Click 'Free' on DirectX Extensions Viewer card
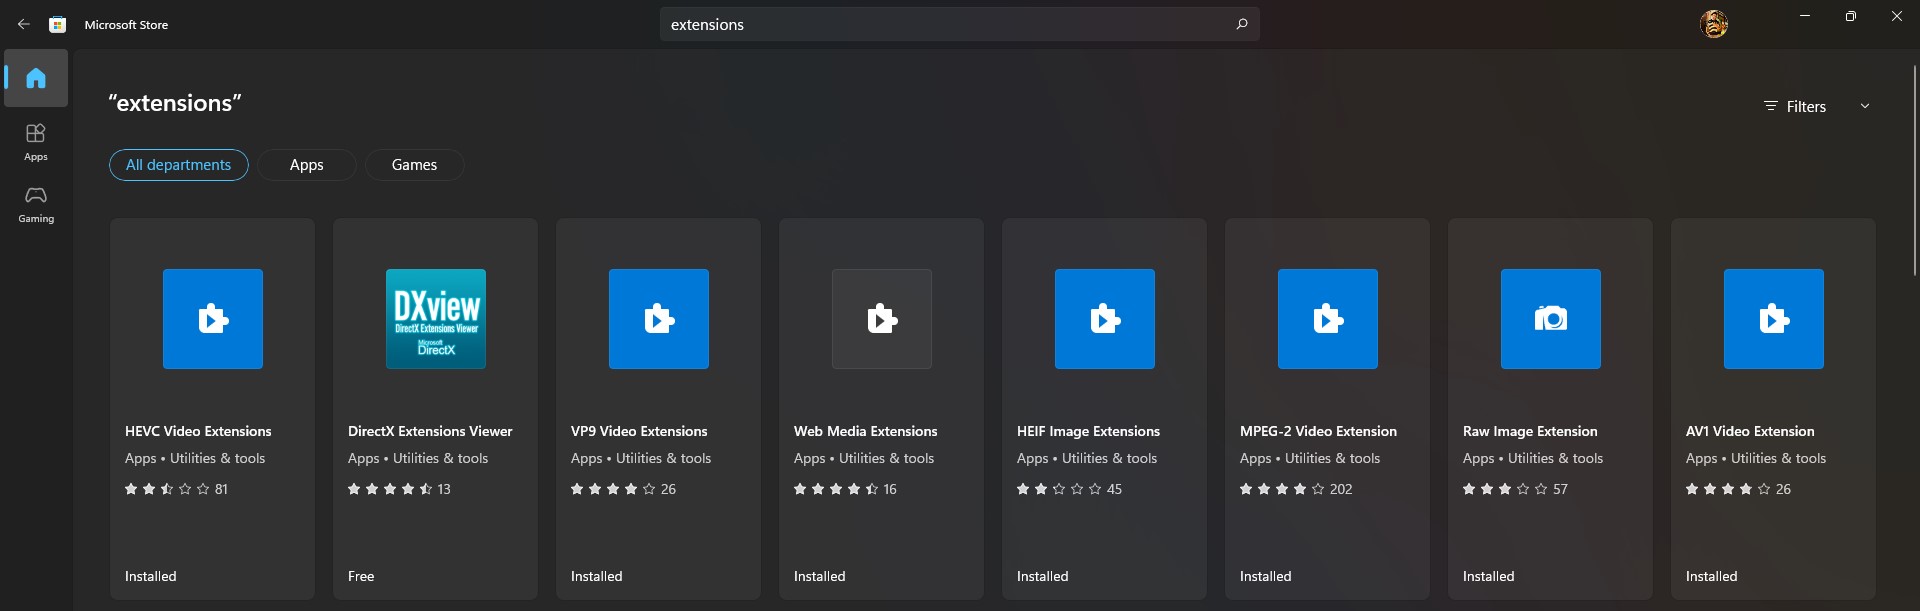1920x611 pixels. (361, 576)
